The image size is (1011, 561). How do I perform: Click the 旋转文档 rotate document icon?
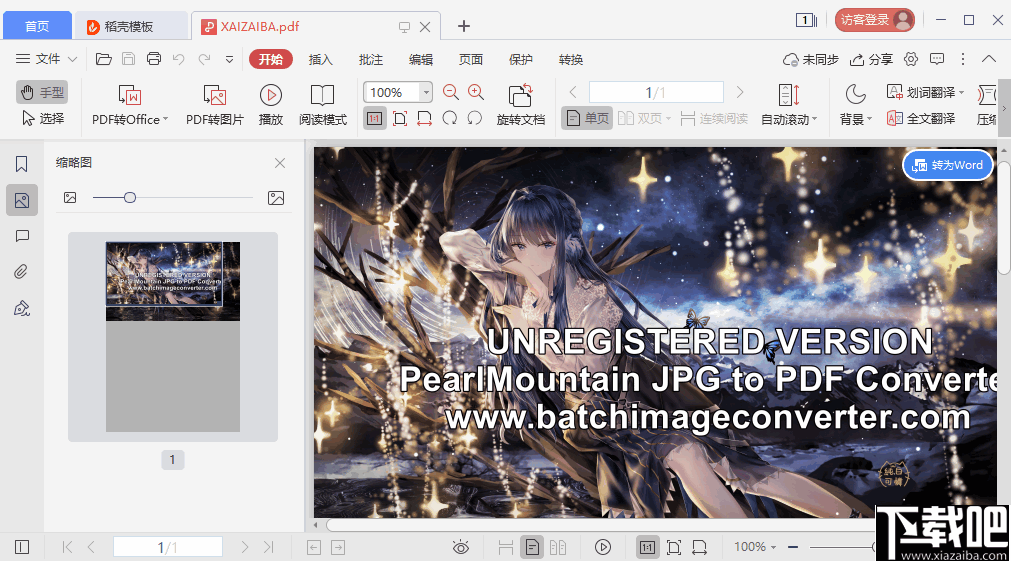(521, 105)
